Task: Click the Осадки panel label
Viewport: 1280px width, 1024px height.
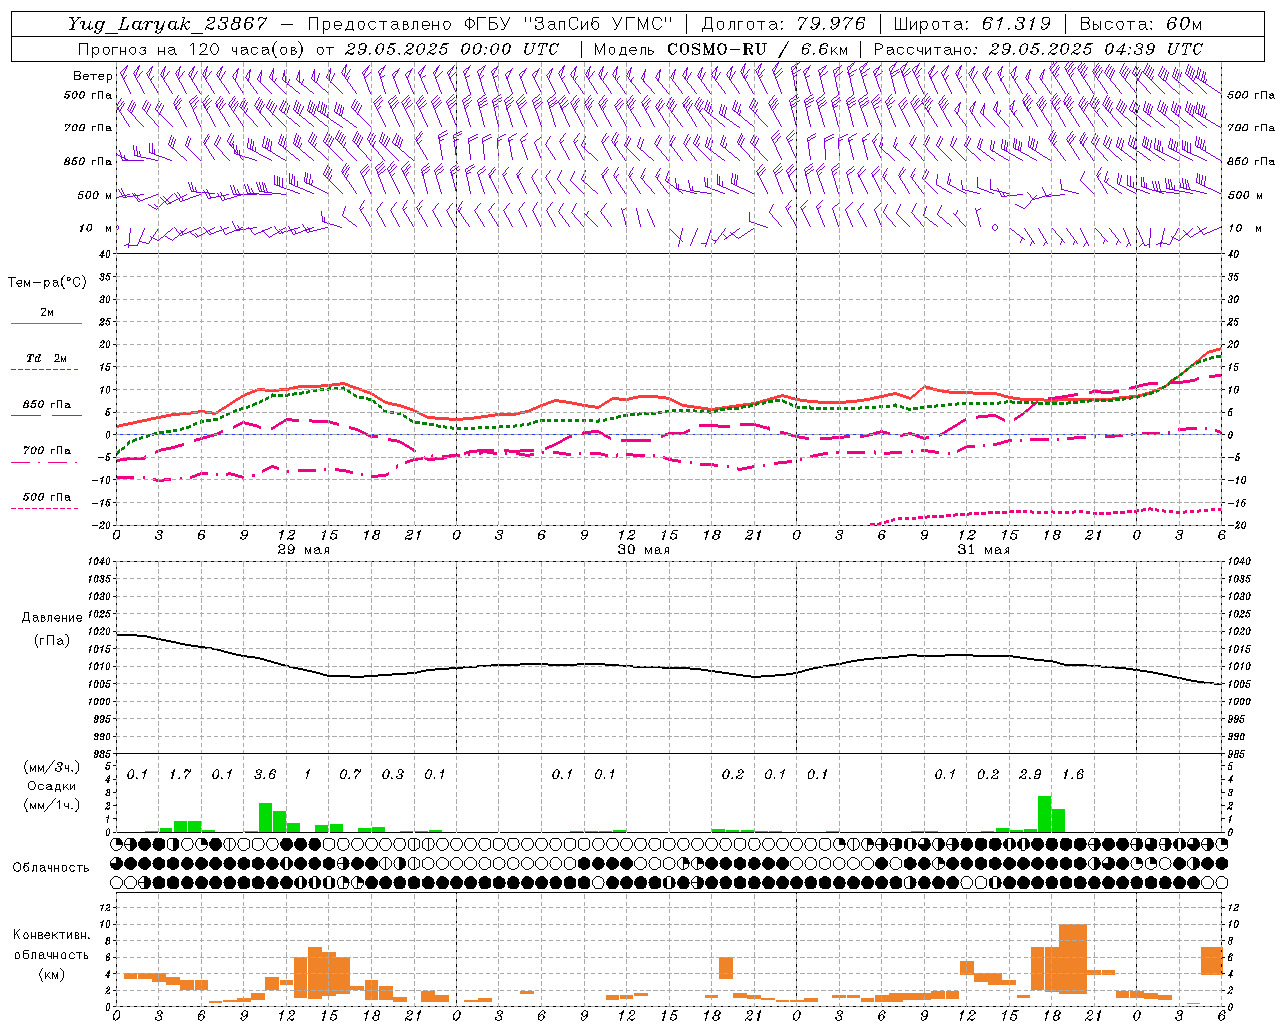Action: pyautogui.click(x=52, y=786)
